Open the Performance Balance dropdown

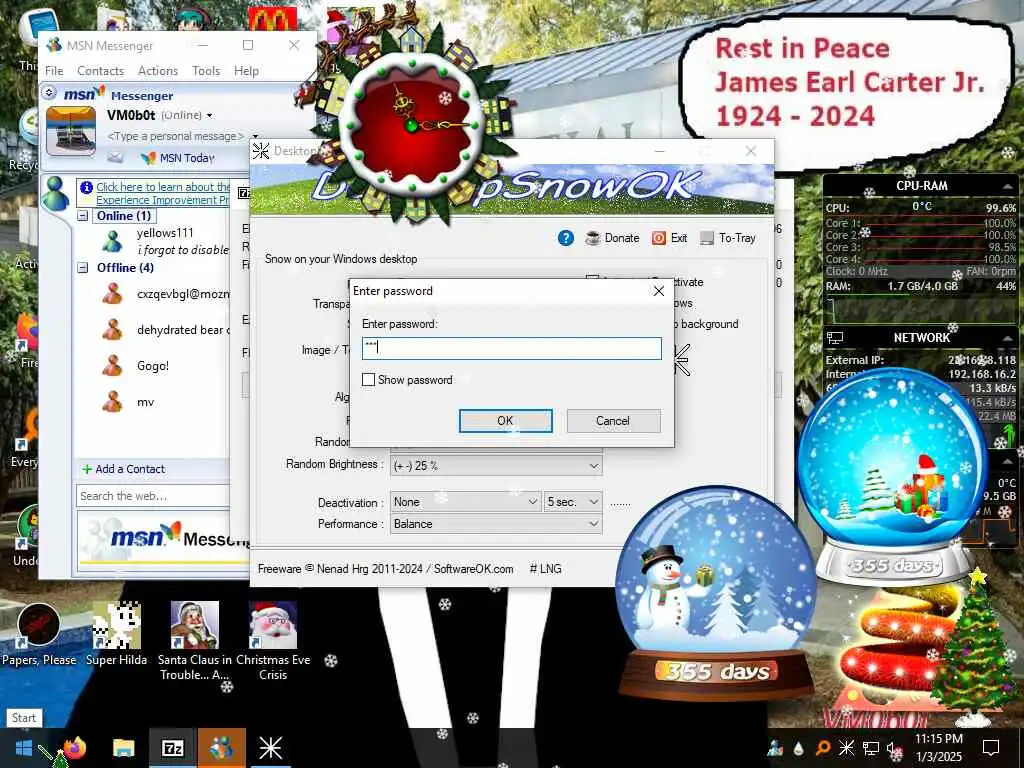click(593, 524)
